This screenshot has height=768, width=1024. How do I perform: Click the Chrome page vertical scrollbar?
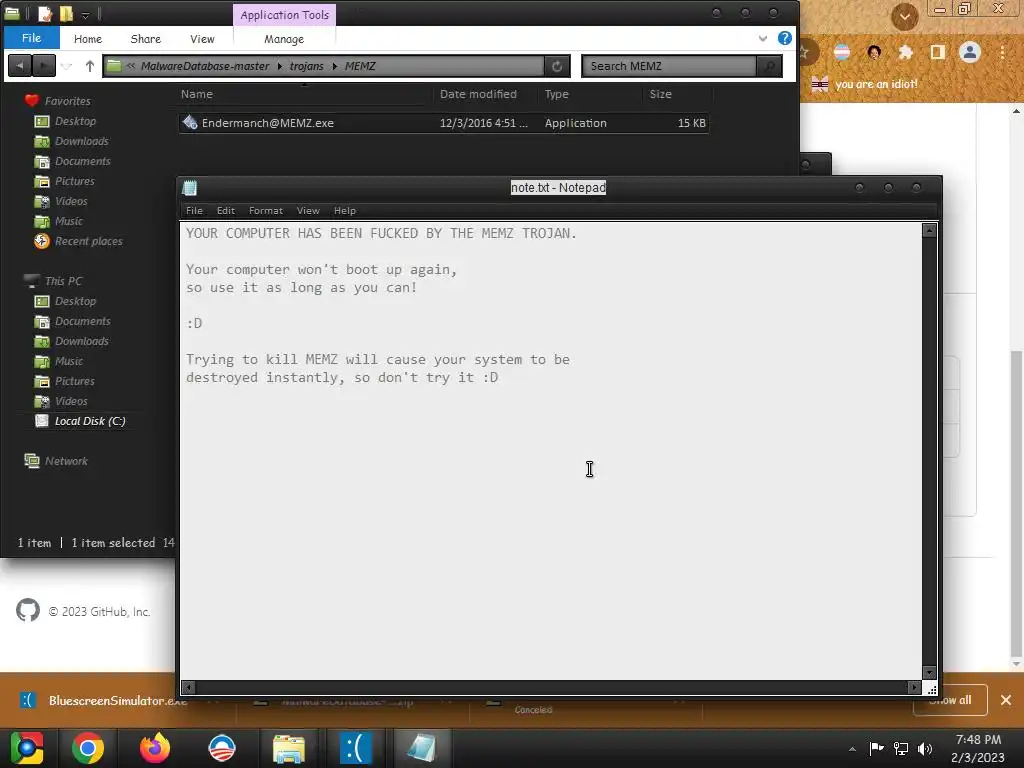(x=1016, y=503)
